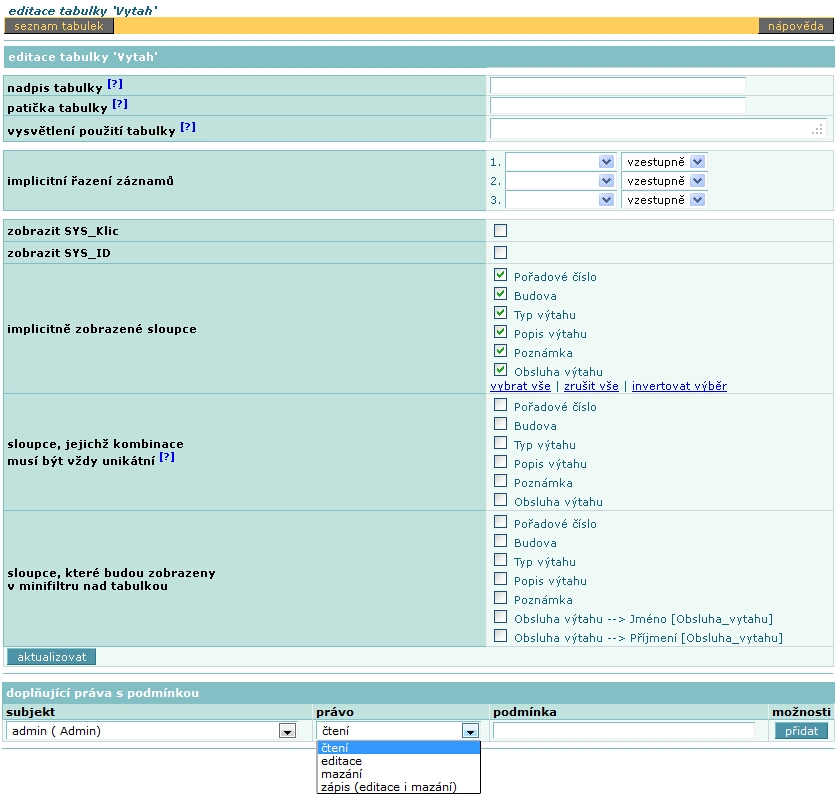Focus the 'nadpis tabulky' input field
This screenshot has height=794, width=837.
(x=618, y=85)
